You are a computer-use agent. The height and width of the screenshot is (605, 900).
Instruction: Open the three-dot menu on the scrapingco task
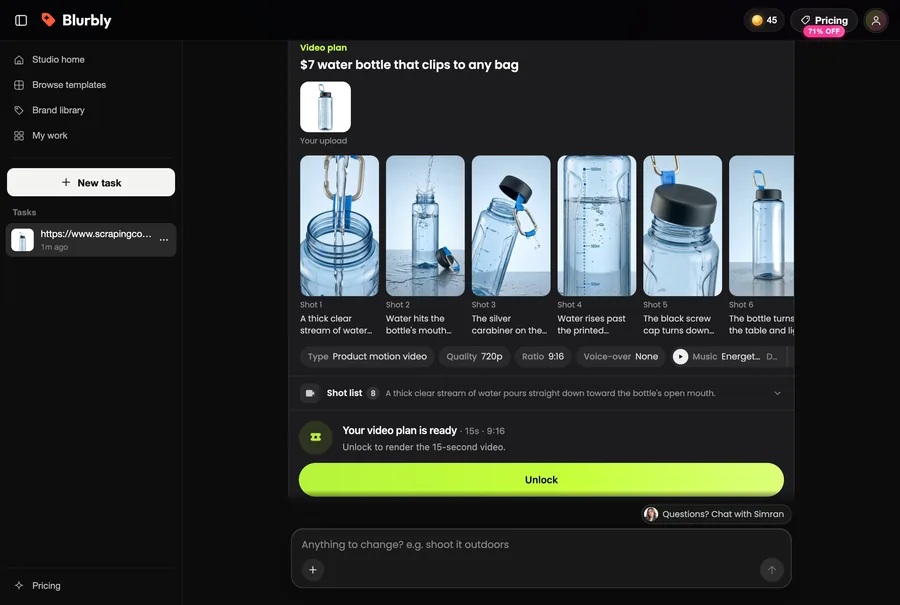click(x=164, y=239)
